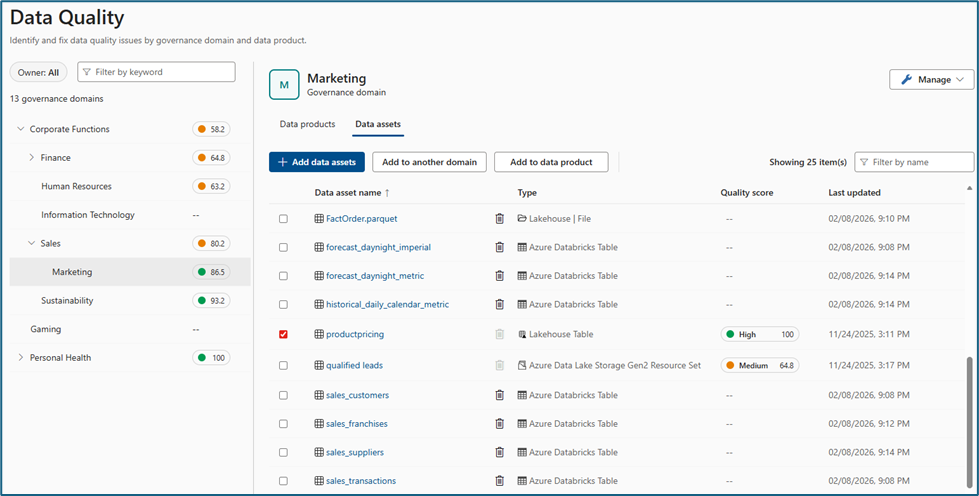This screenshot has height=496, width=979.
Task: Click delete icon for historical_daily_calendar_metric
Action: [500, 304]
